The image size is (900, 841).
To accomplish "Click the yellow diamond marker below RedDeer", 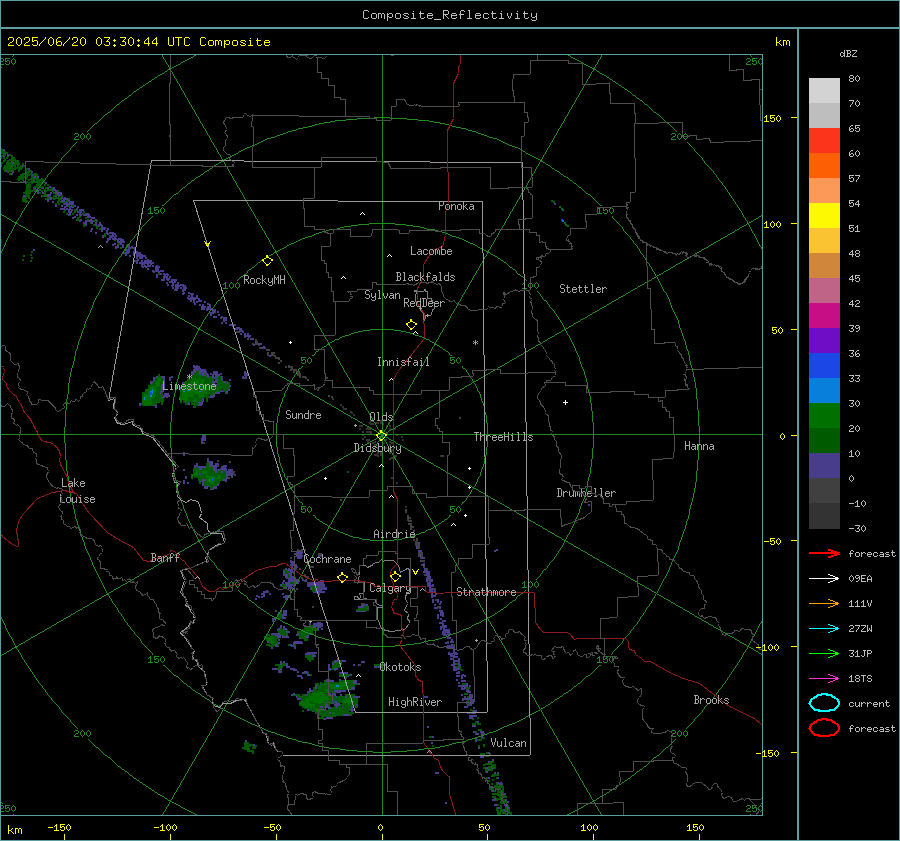I will coord(411,325).
